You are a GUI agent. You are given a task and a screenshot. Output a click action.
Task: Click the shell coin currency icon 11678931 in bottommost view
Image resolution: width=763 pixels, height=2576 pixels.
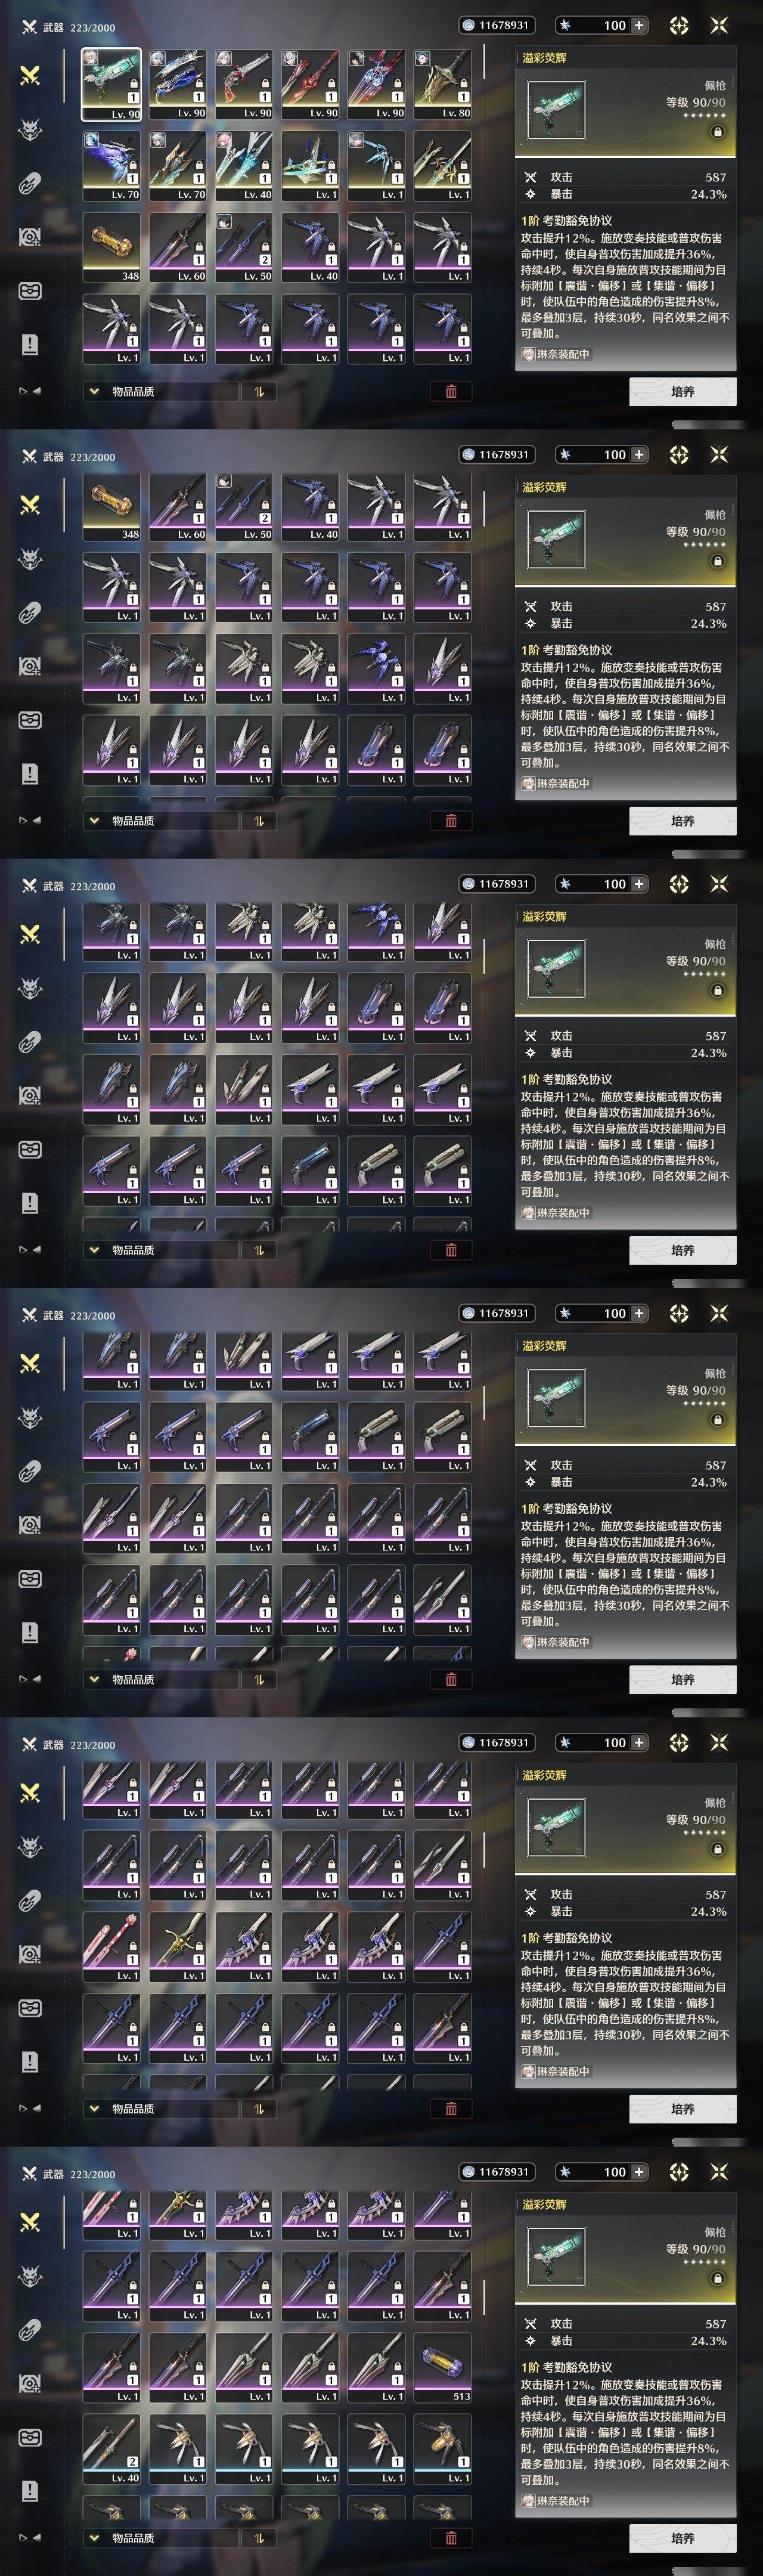pyautogui.click(x=468, y=2172)
